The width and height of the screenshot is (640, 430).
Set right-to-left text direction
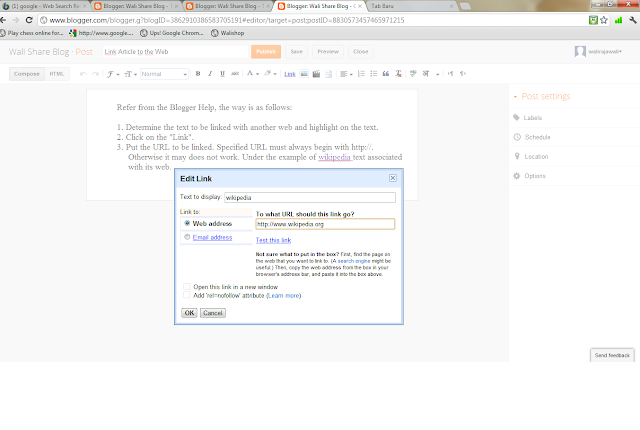click(x=462, y=74)
